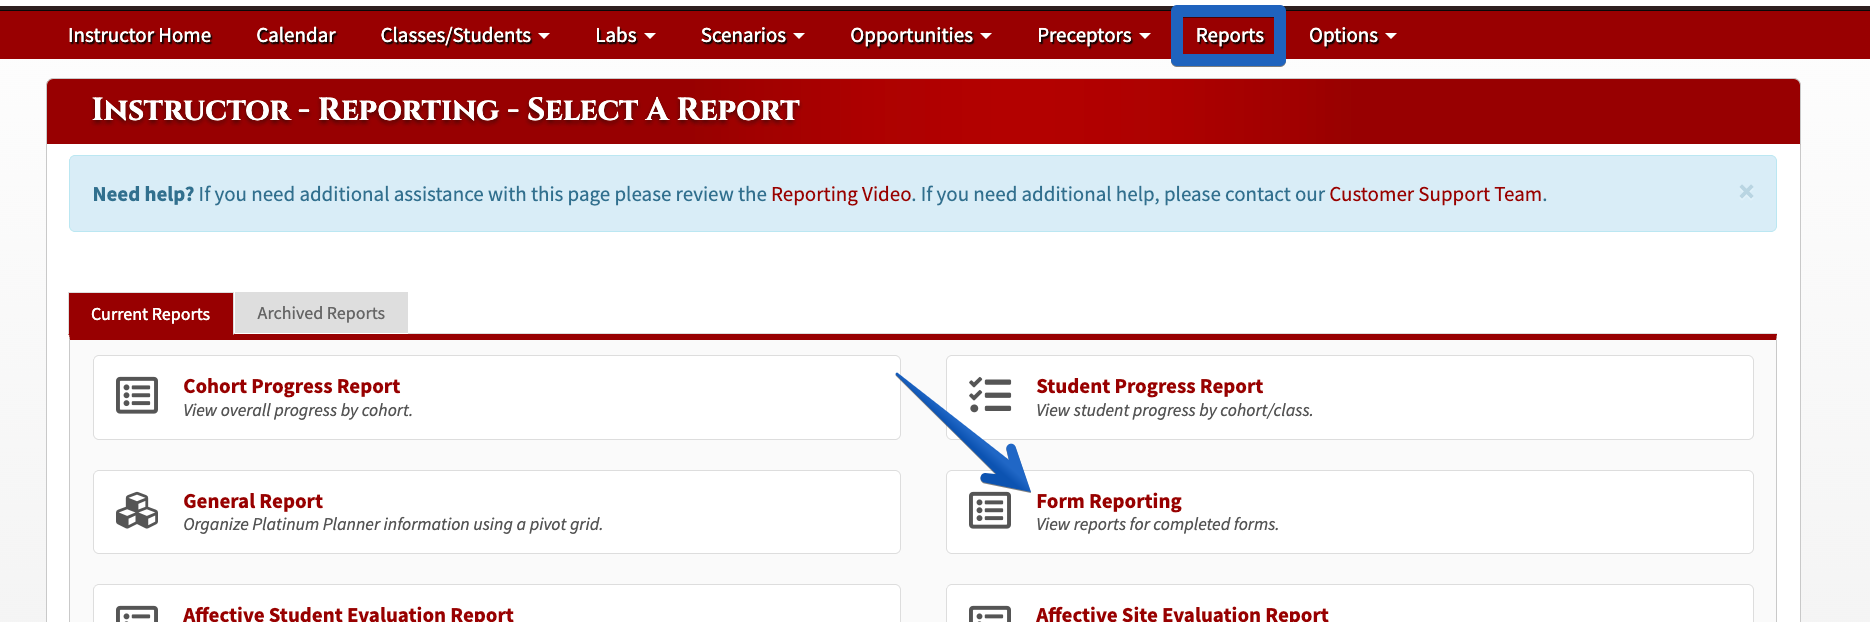This screenshot has width=1870, height=622.
Task: Open the Form Reporting link
Action: (x=1109, y=501)
